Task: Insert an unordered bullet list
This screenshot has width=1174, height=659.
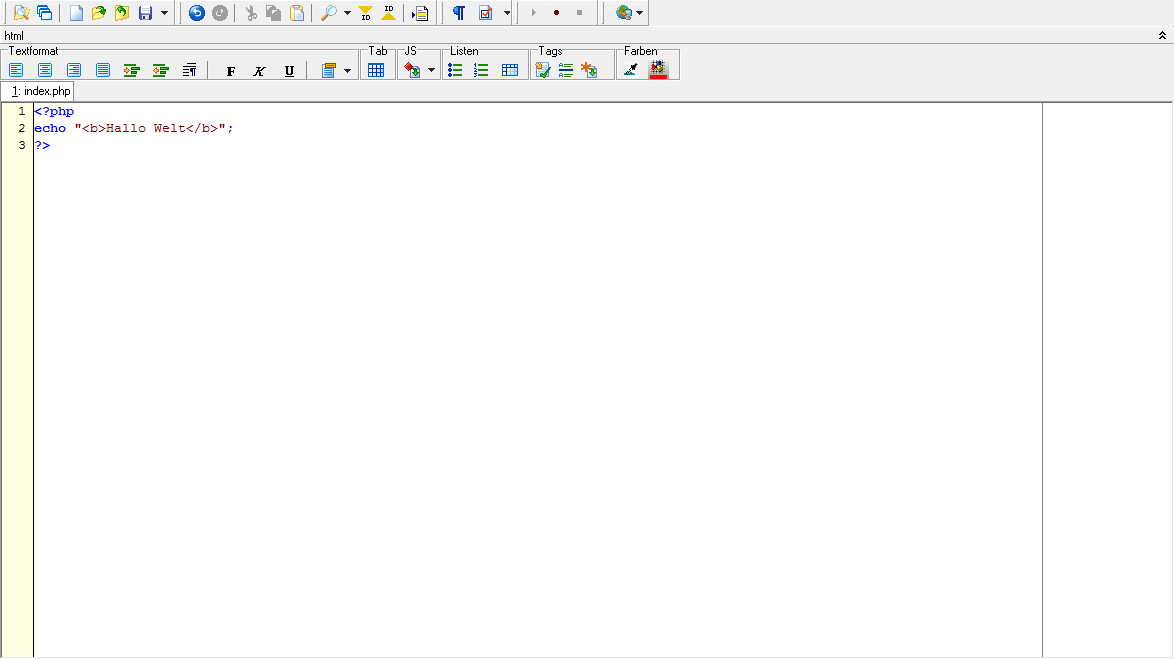Action: (x=455, y=70)
